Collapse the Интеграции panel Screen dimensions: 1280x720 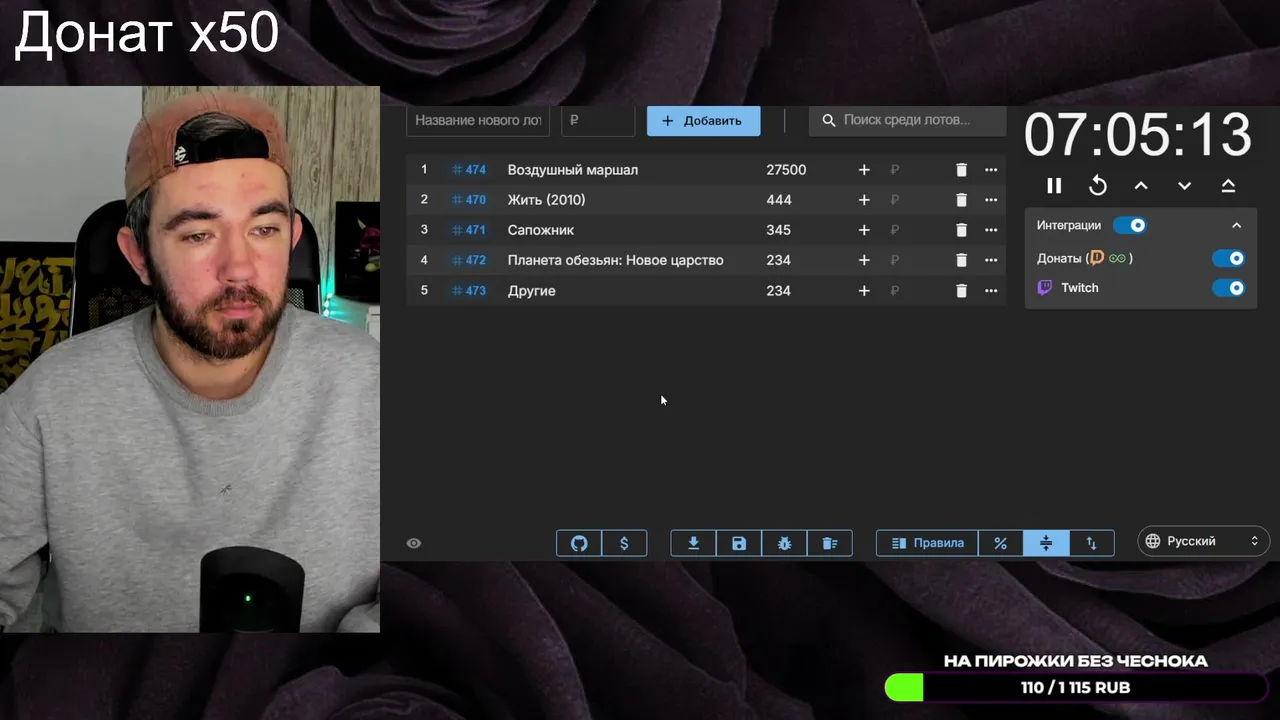1236,225
